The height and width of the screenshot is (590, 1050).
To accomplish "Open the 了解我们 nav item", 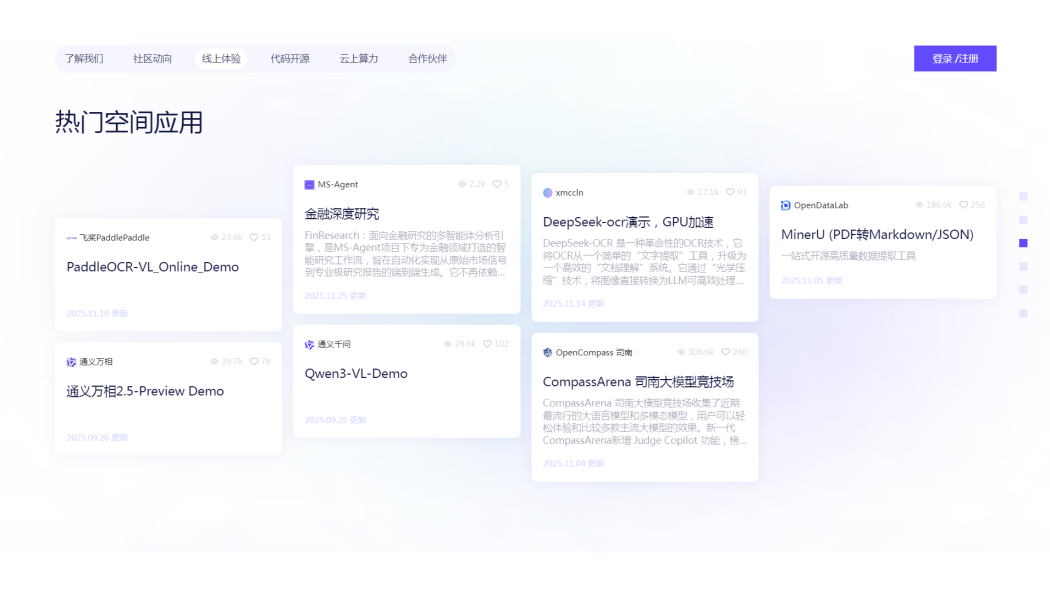I will [84, 59].
